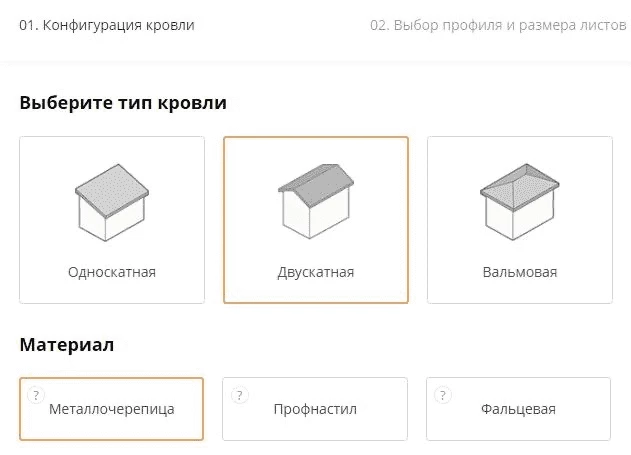This screenshot has width=631, height=455.
Task: Click the number 02 of the second step
Action: pyautogui.click(x=379, y=25)
